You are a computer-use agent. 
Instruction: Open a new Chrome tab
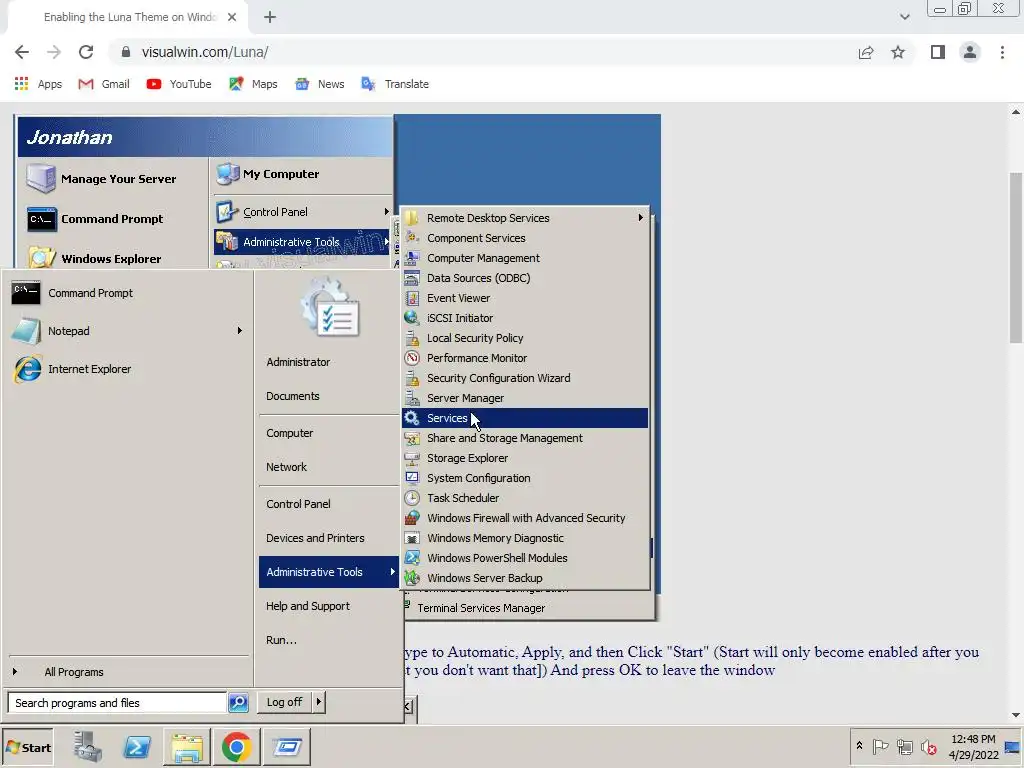[270, 17]
